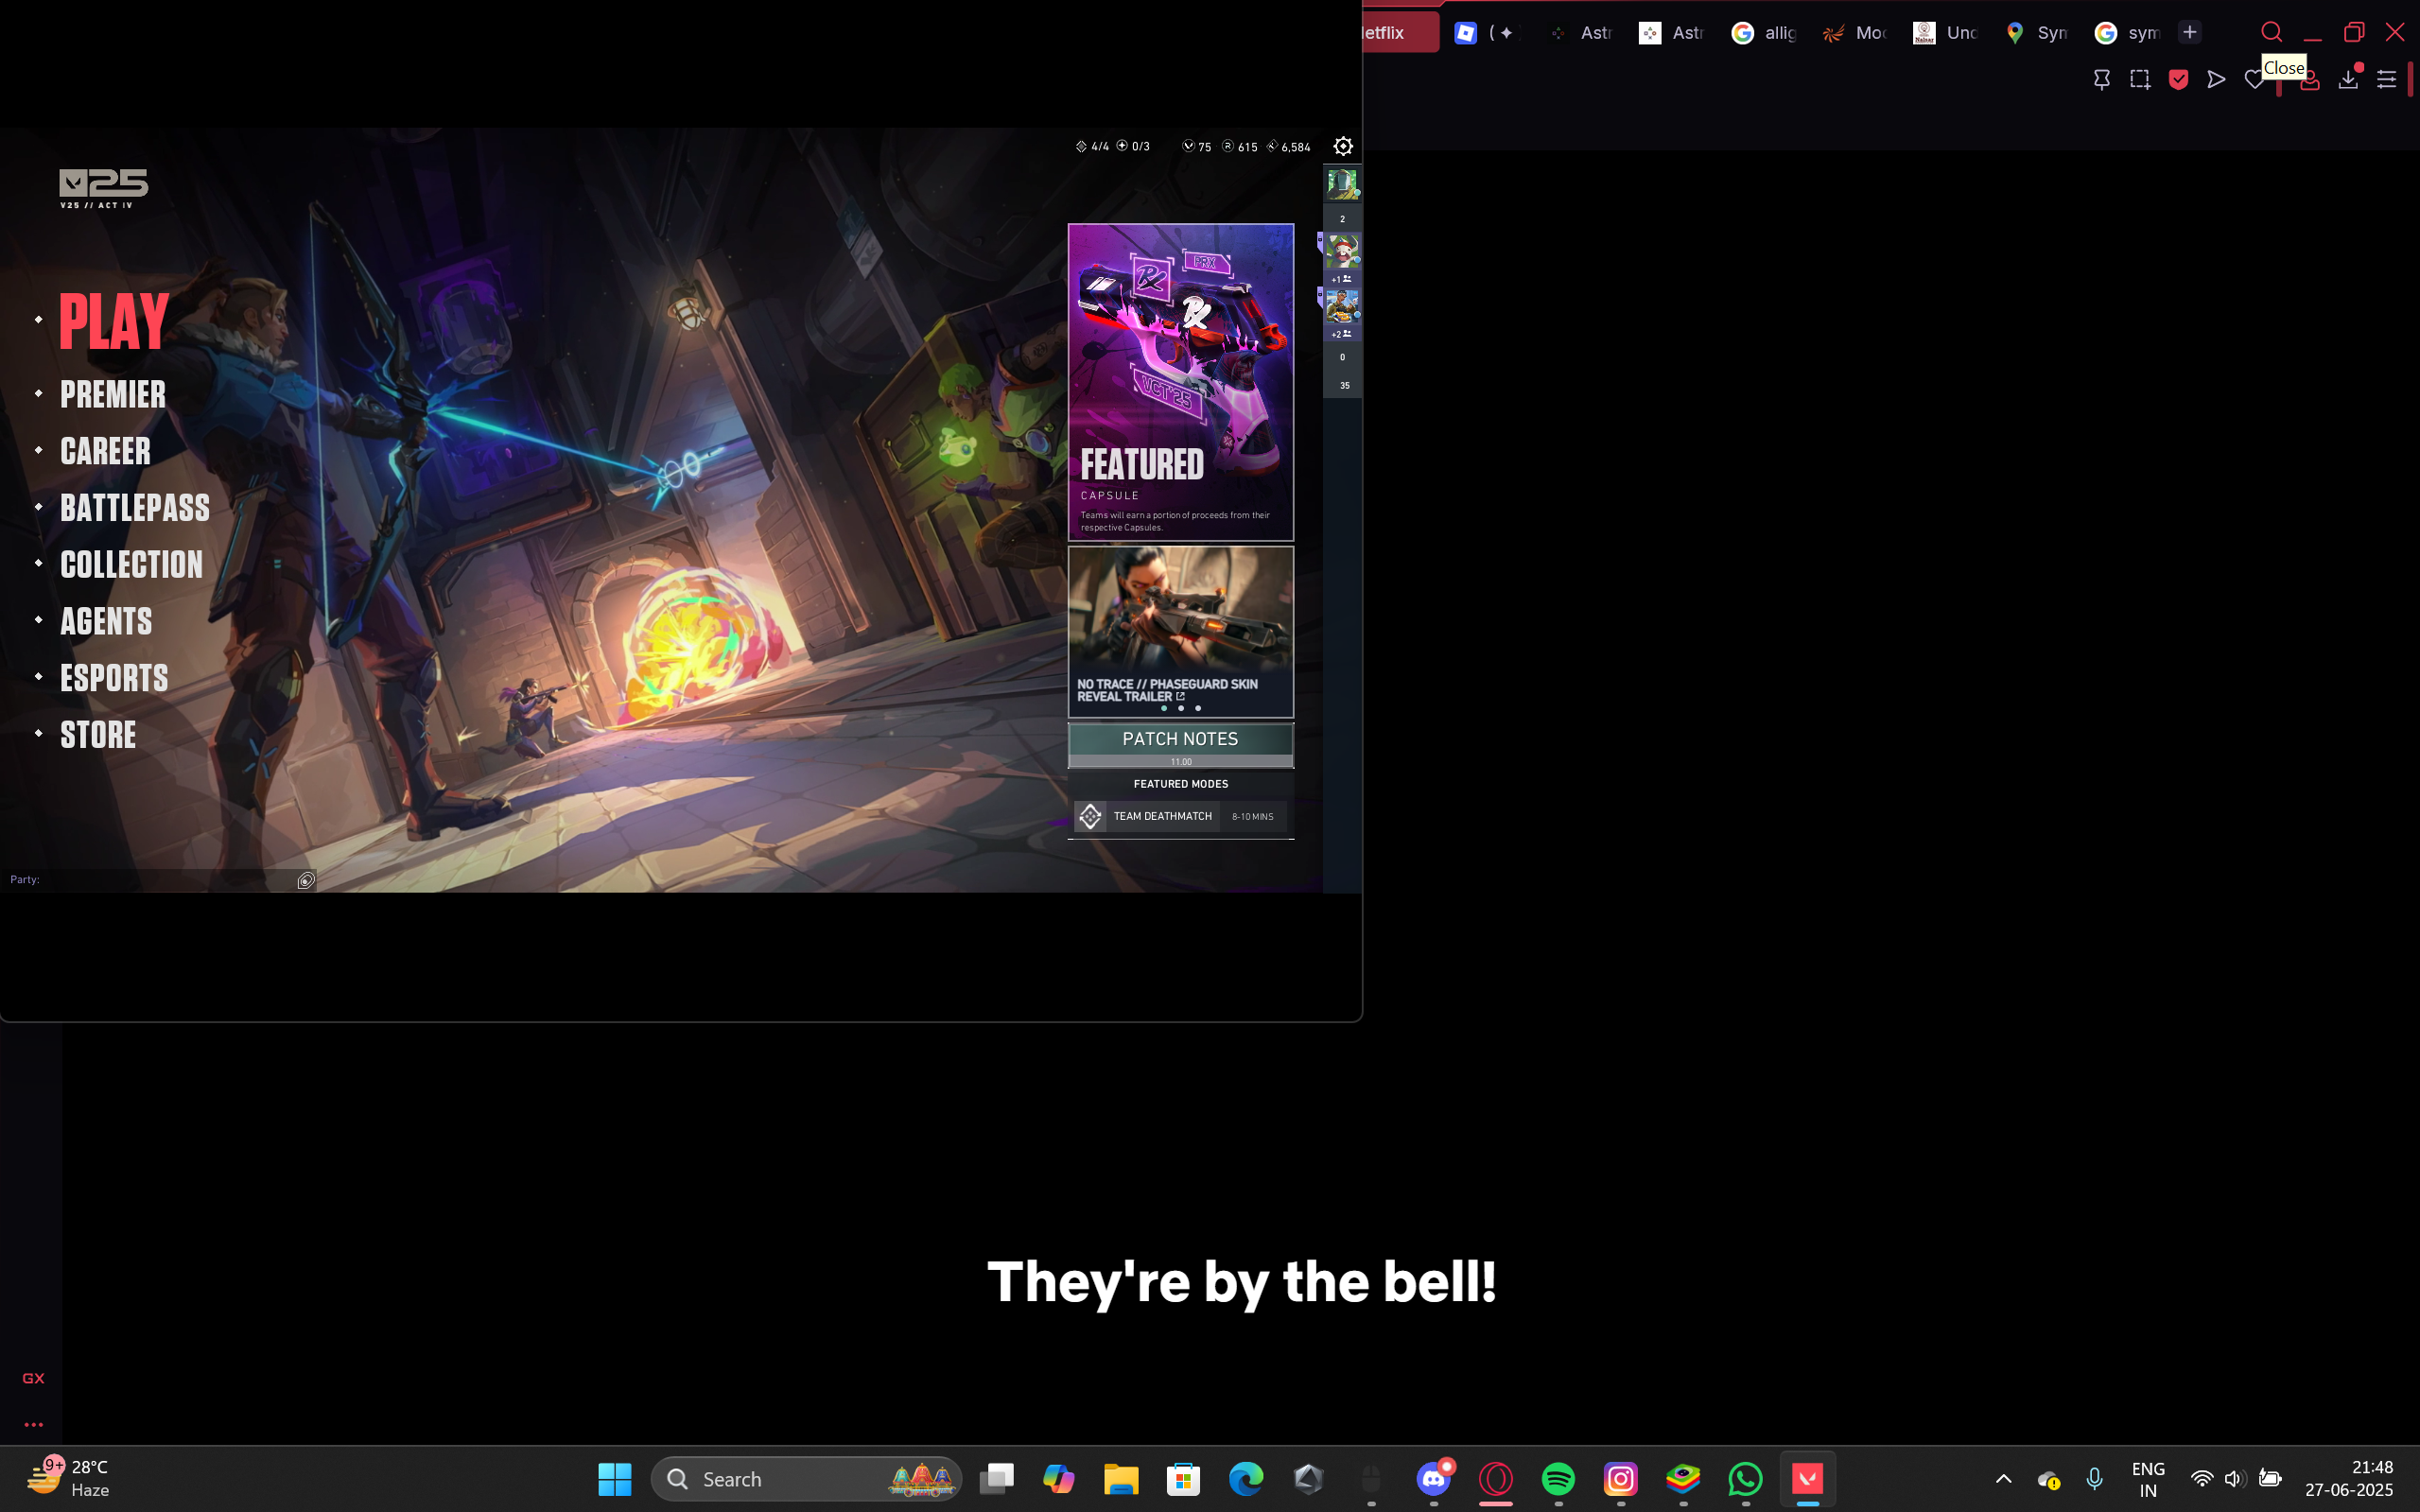Select the third carousel dot under trailer
Image resolution: width=2420 pixels, height=1512 pixels.
tap(1198, 708)
